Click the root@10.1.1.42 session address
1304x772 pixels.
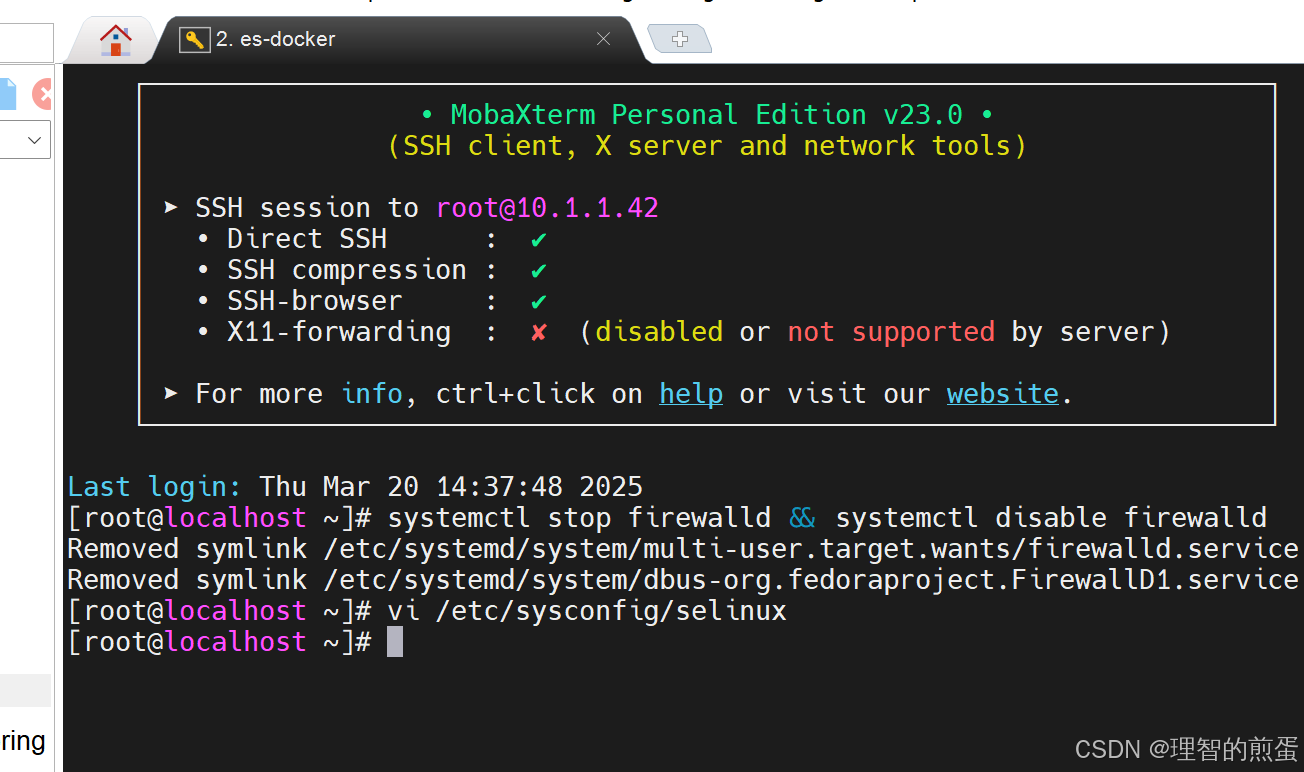tap(547, 208)
